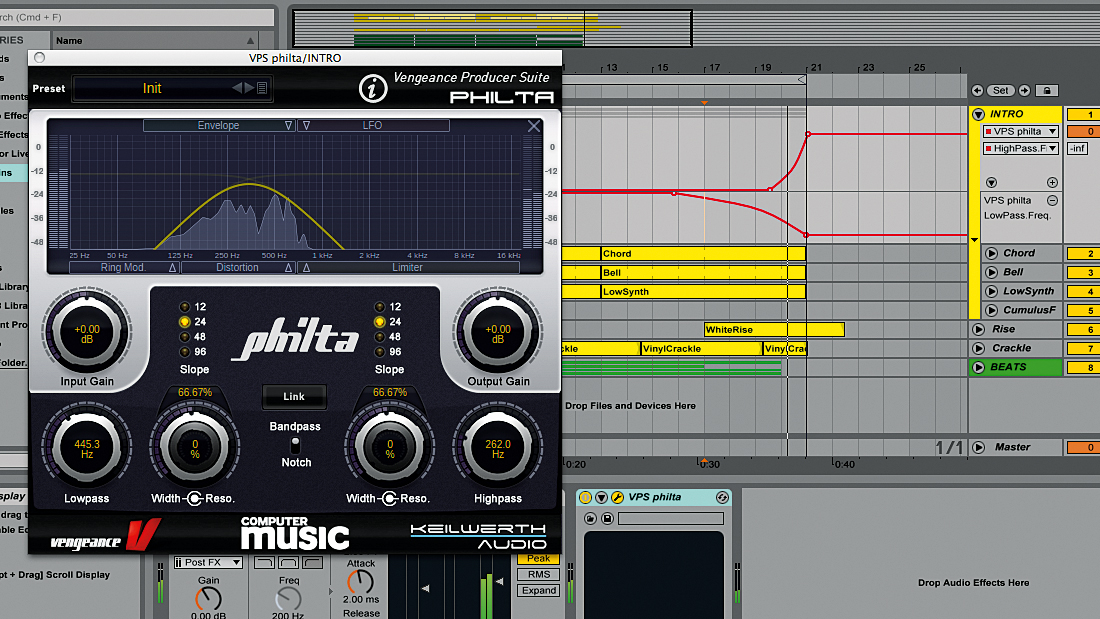The image size is (1100, 619).
Task: Select right 48 dB slope
Action: pyautogui.click(x=380, y=337)
